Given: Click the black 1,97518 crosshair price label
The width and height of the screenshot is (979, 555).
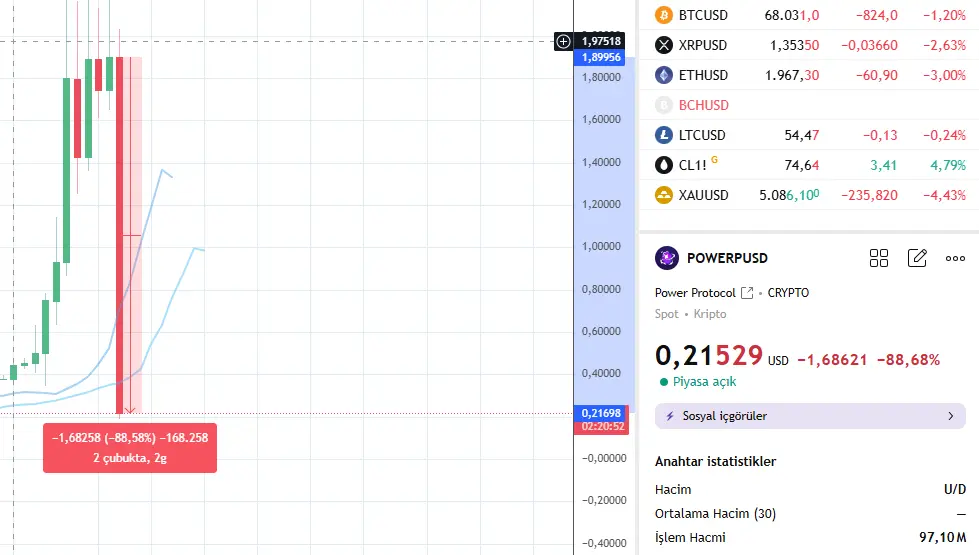Looking at the screenshot, I should click(x=601, y=41).
